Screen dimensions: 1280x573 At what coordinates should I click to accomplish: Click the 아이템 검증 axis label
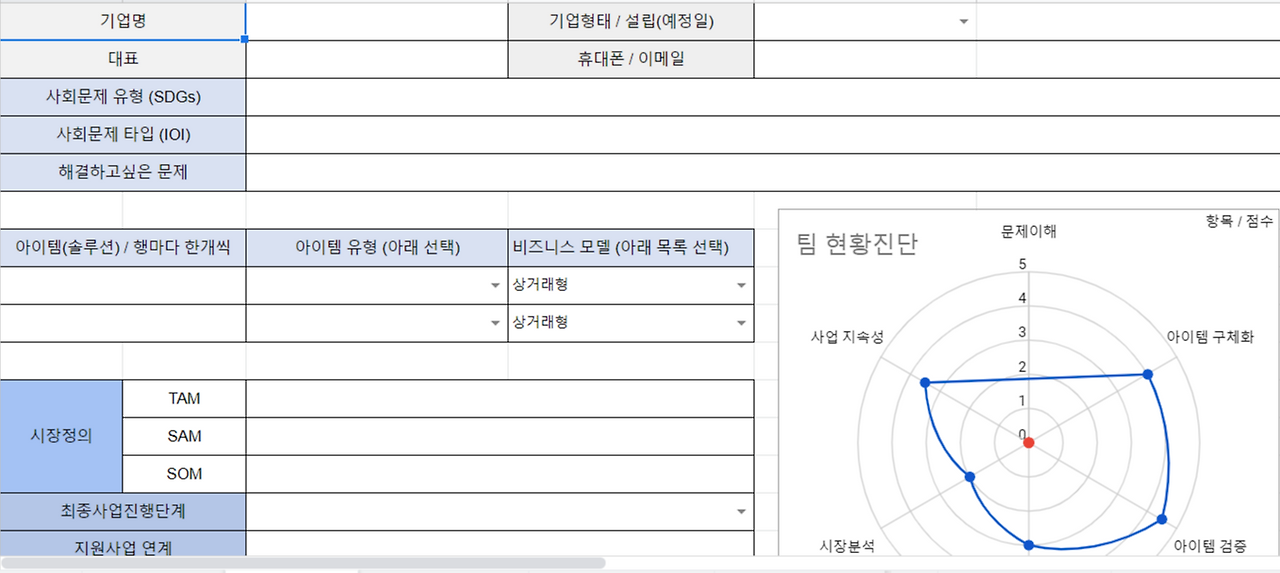(x=1211, y=546)
